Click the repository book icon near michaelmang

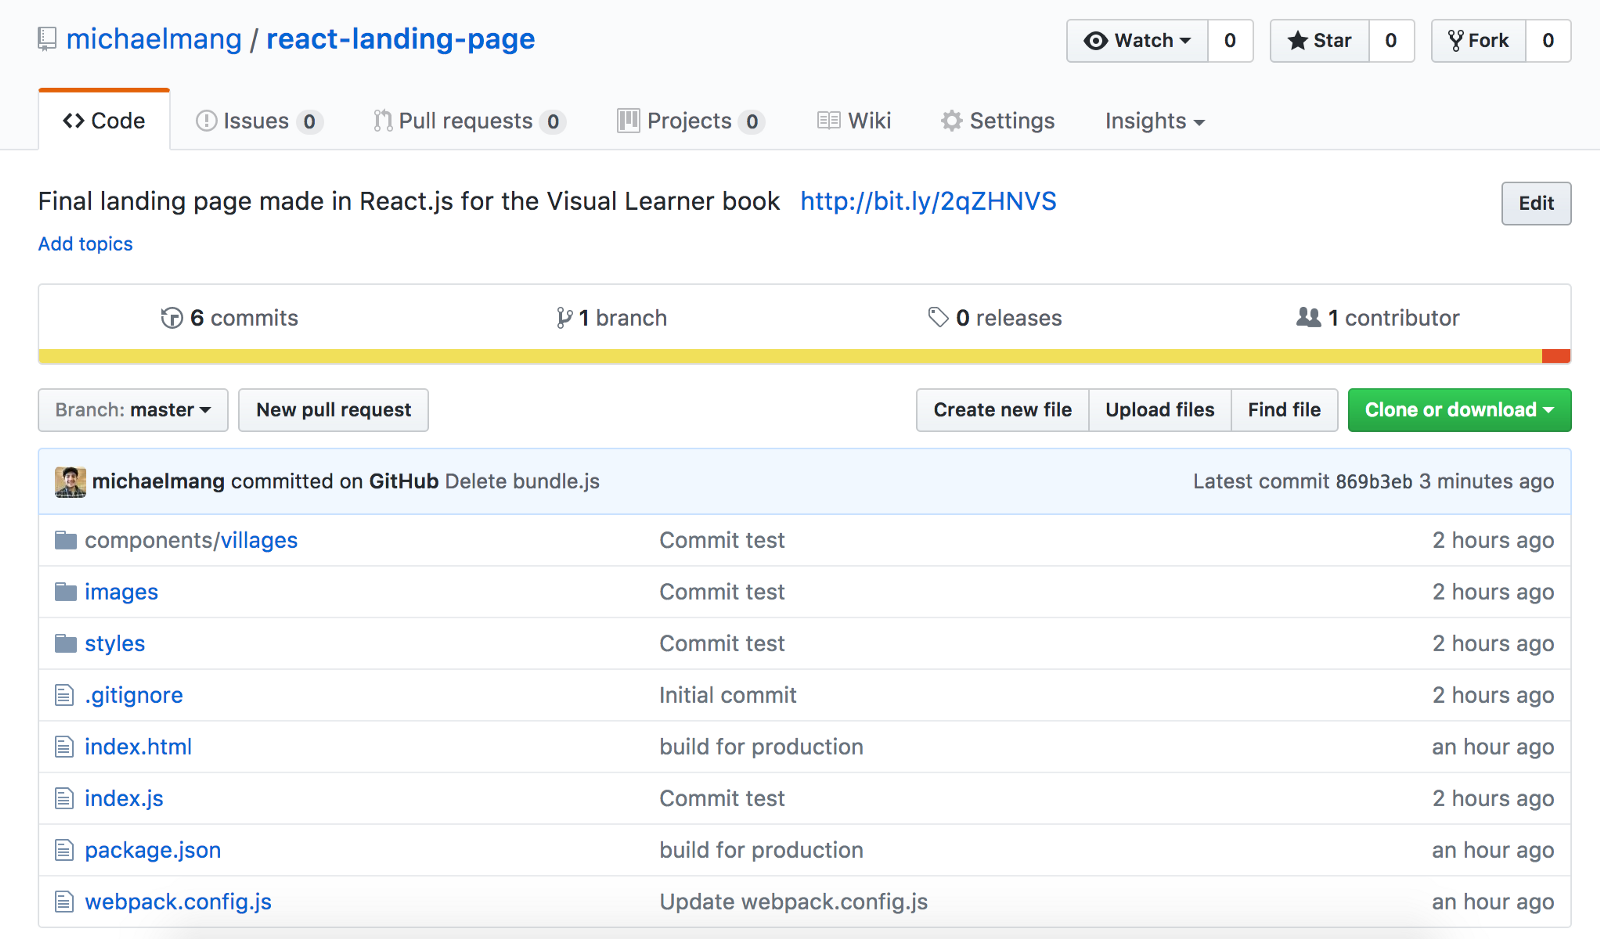pyautogui.click(x=47, y=39)
